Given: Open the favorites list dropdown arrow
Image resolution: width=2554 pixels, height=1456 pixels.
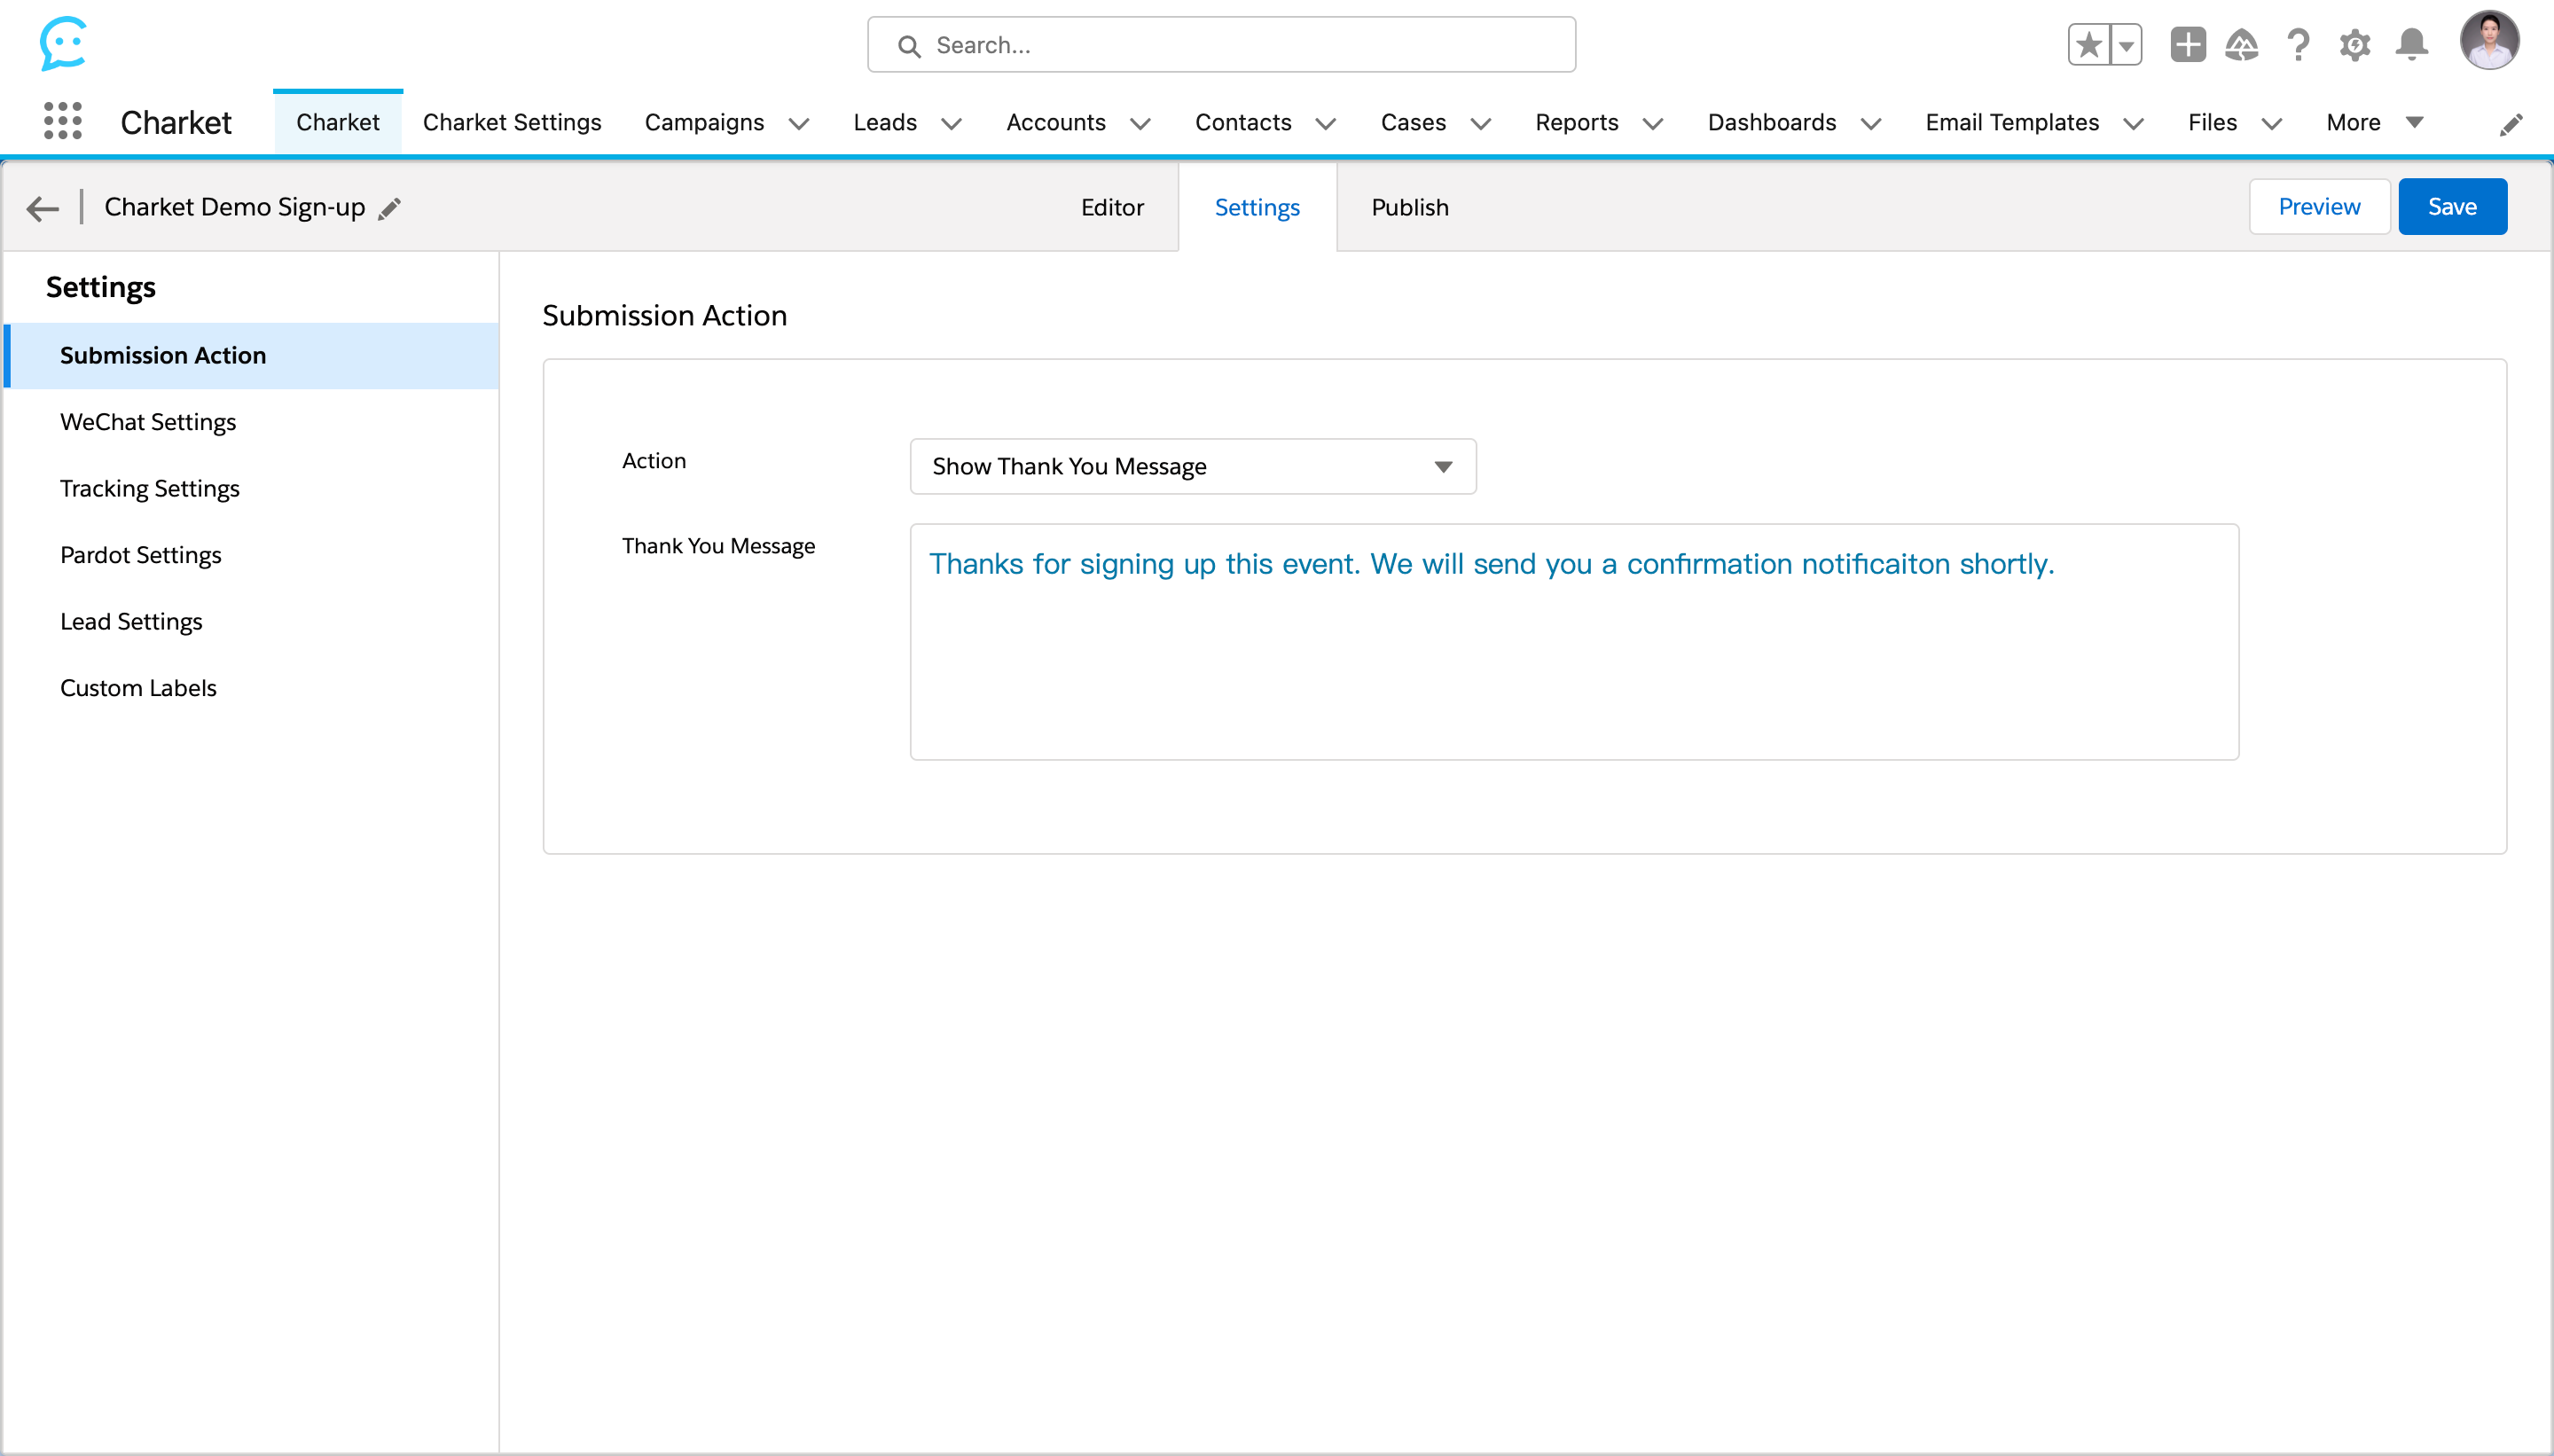Looking at the screenshot, I should [x=2126, y=45].
